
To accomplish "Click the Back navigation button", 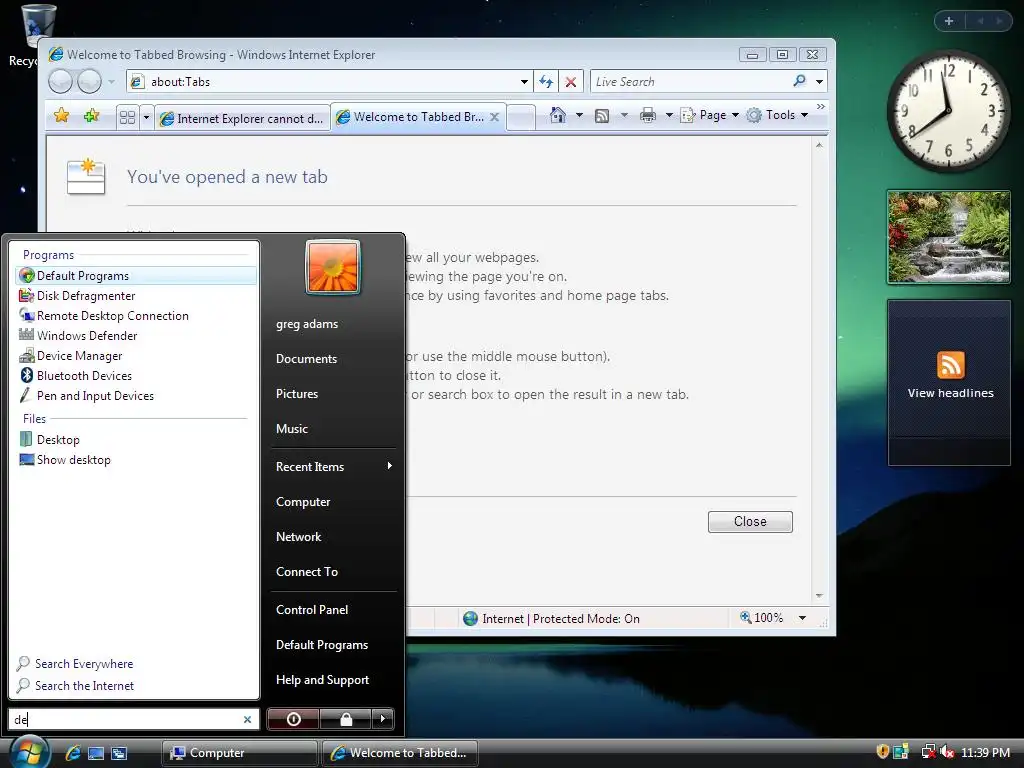I will [61, 82].
